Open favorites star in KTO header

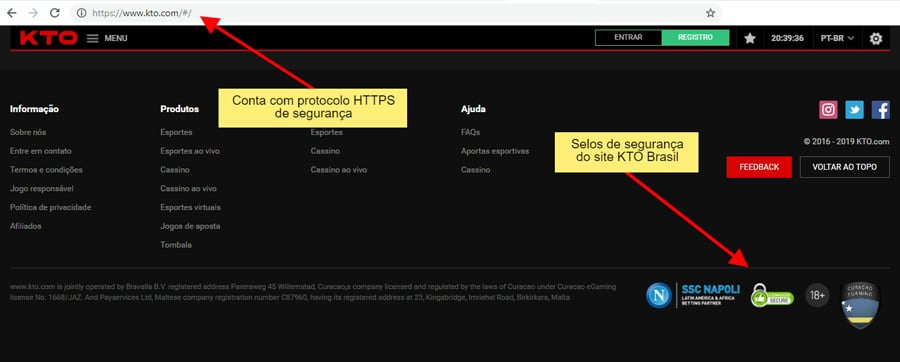pos(750,38)
